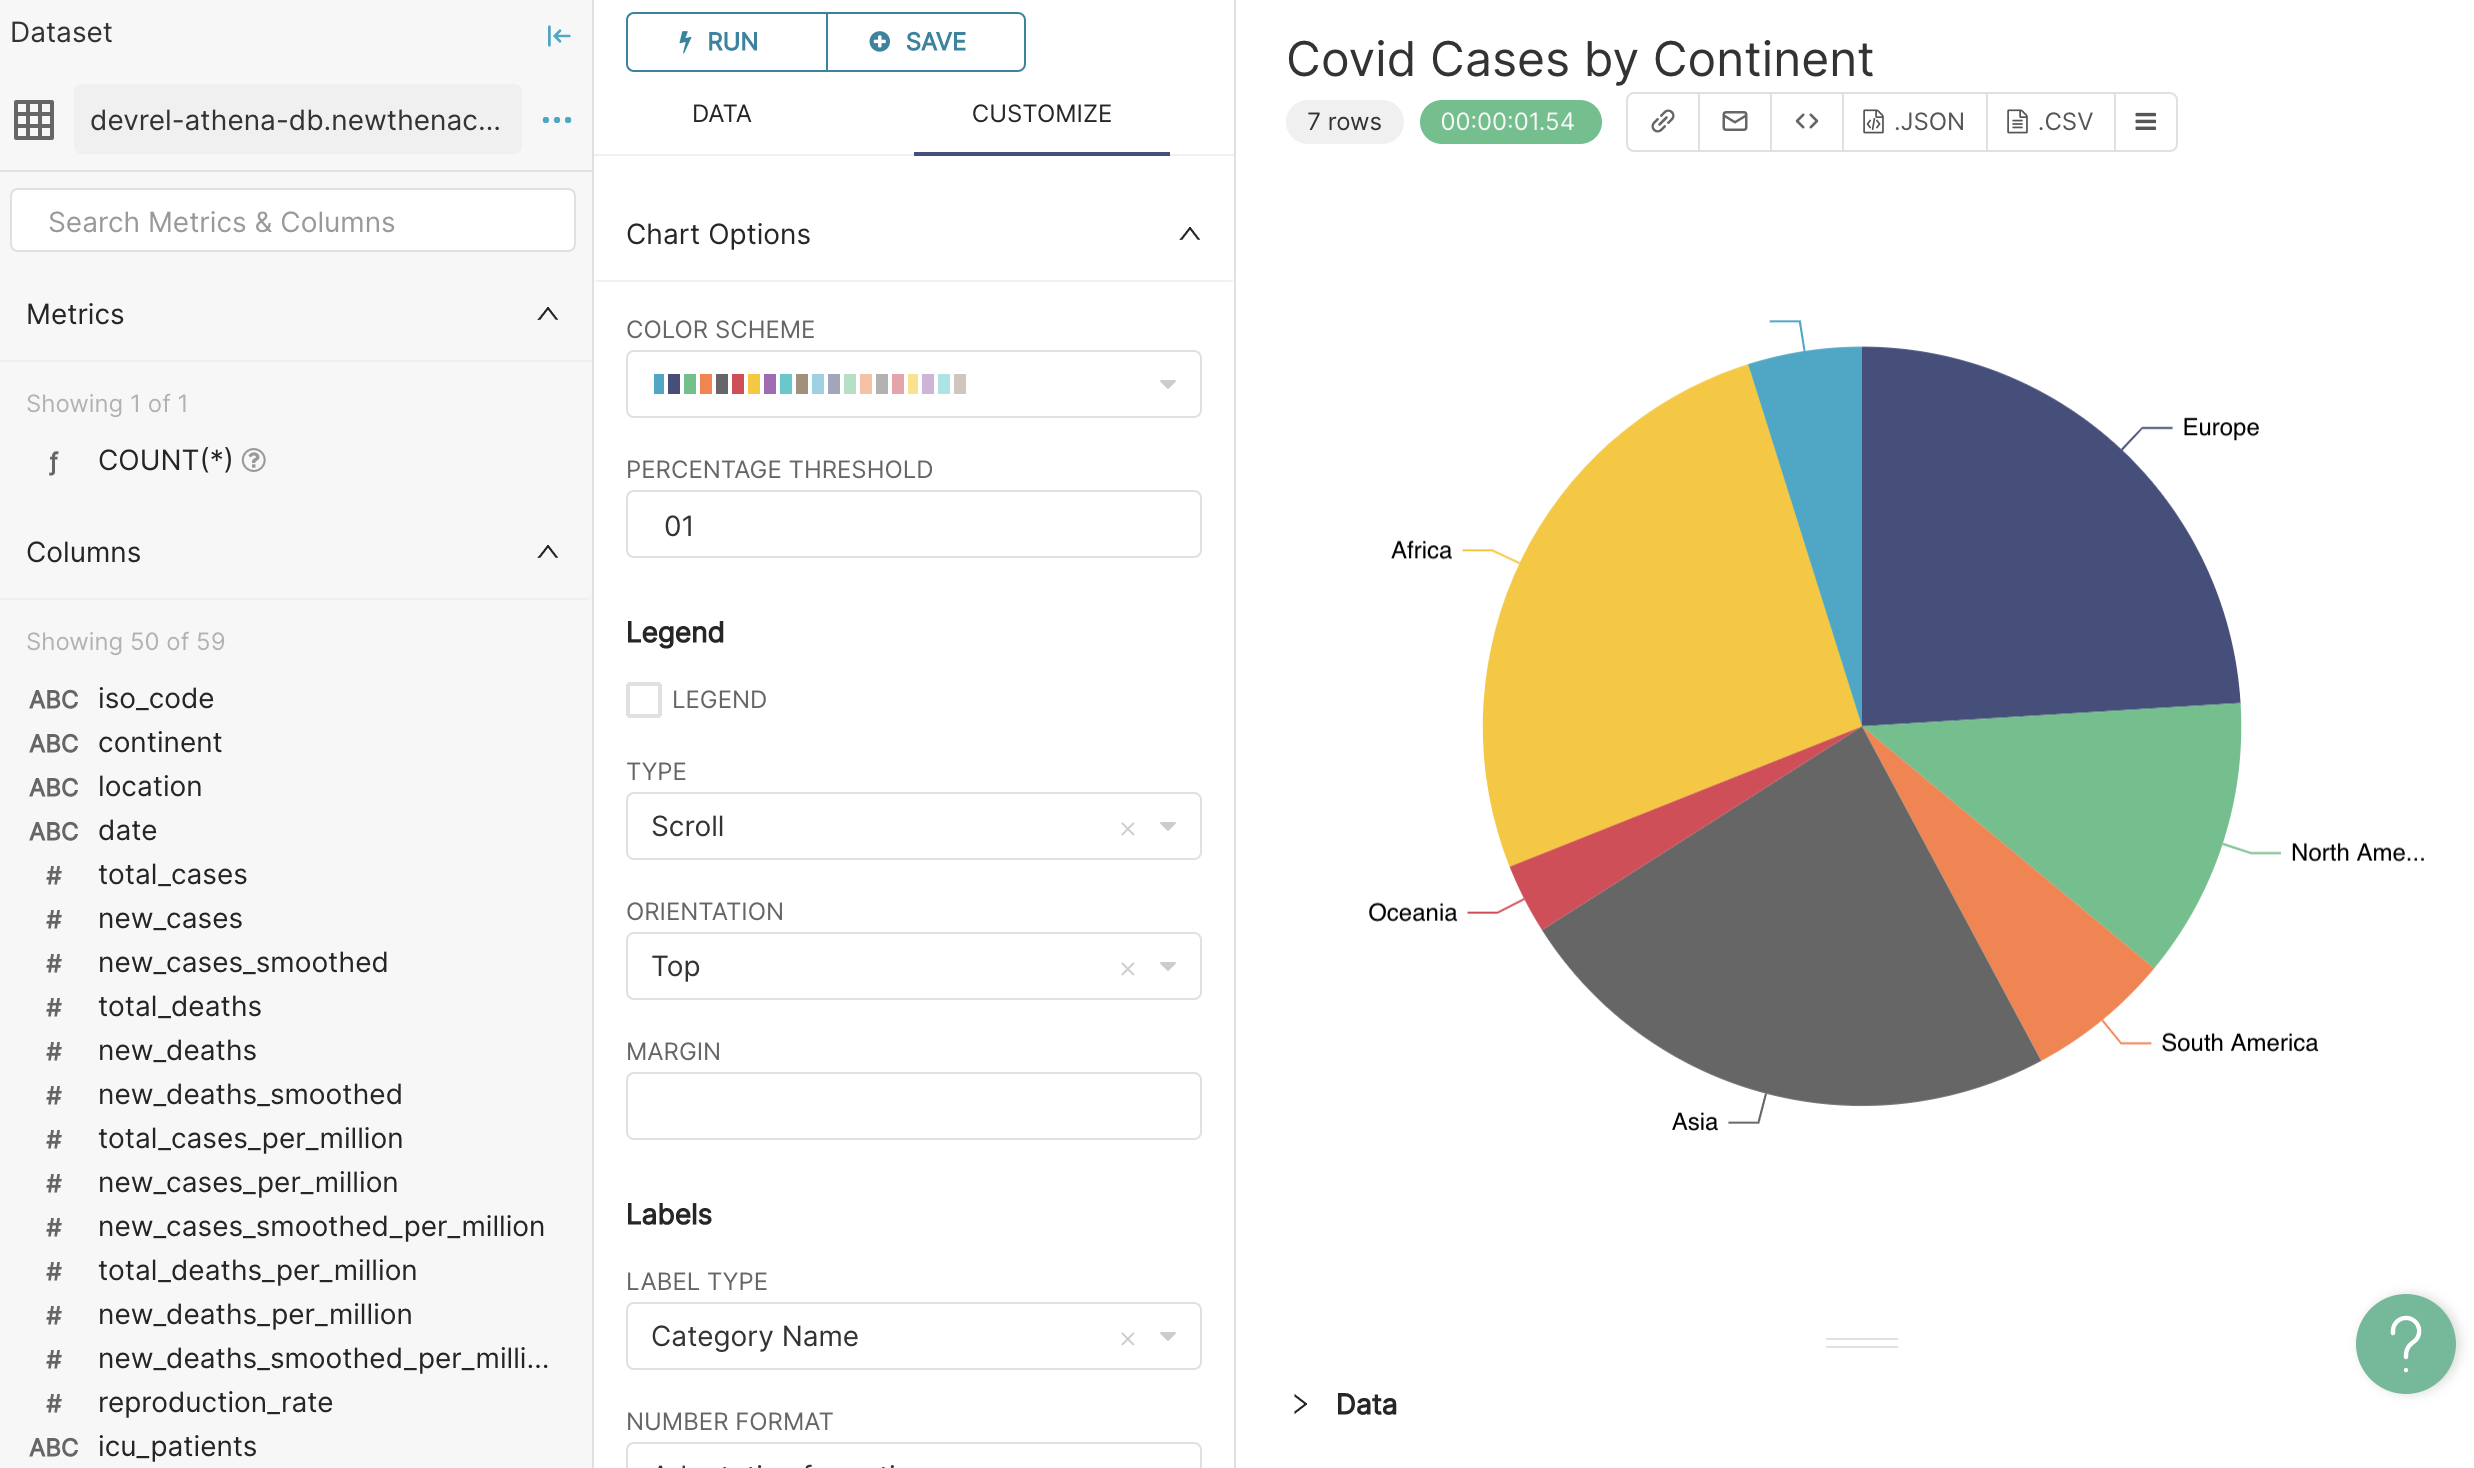The image size is (2474, 1468).
Task: Expand the Data section below chart
Action: [1300, 1404]
